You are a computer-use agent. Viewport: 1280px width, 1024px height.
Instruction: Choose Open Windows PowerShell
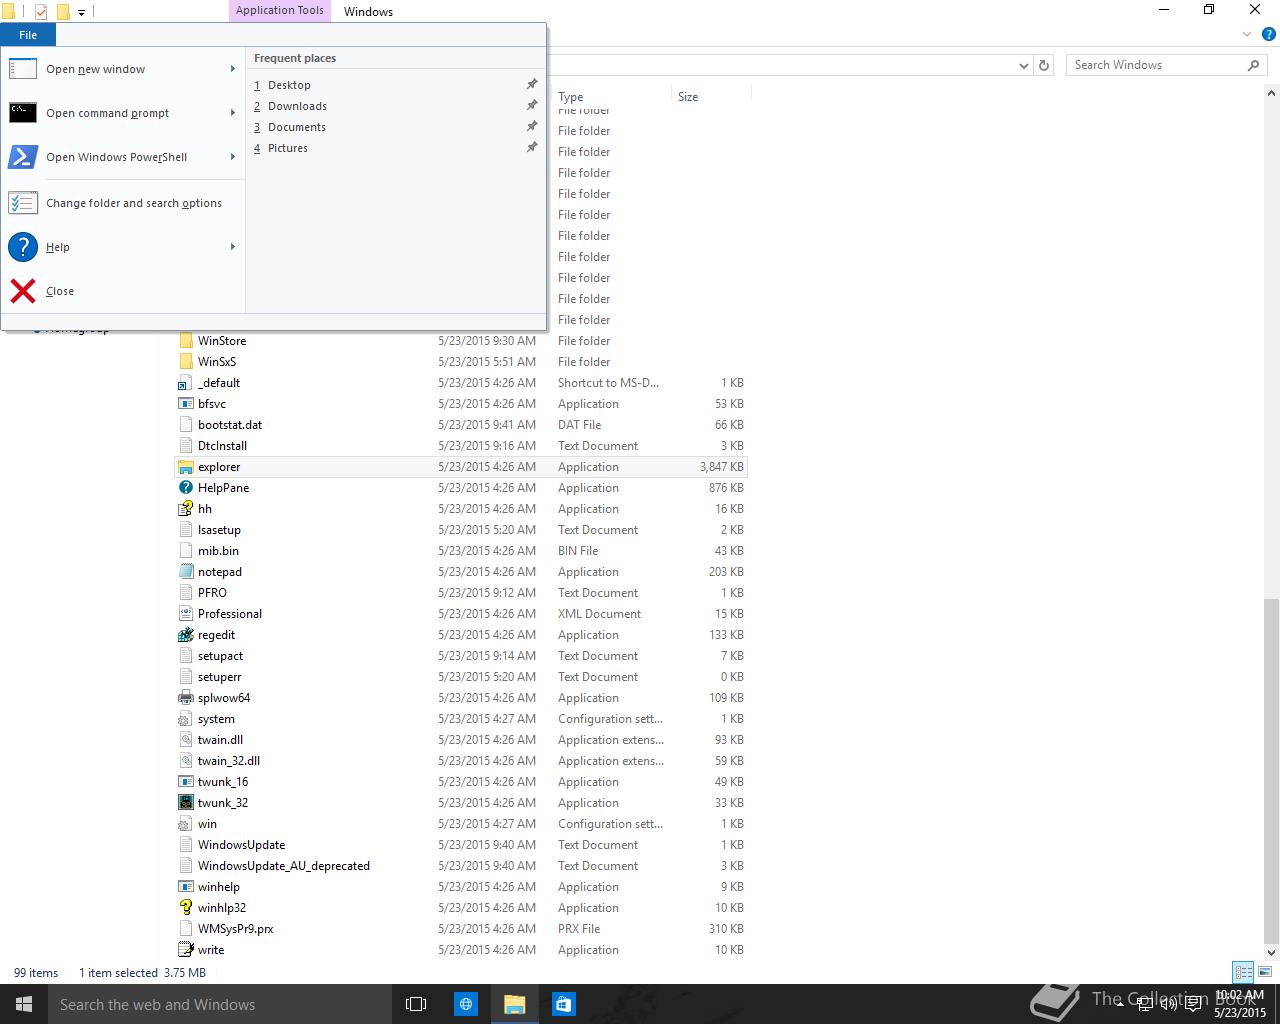click(x=123, y=157)
